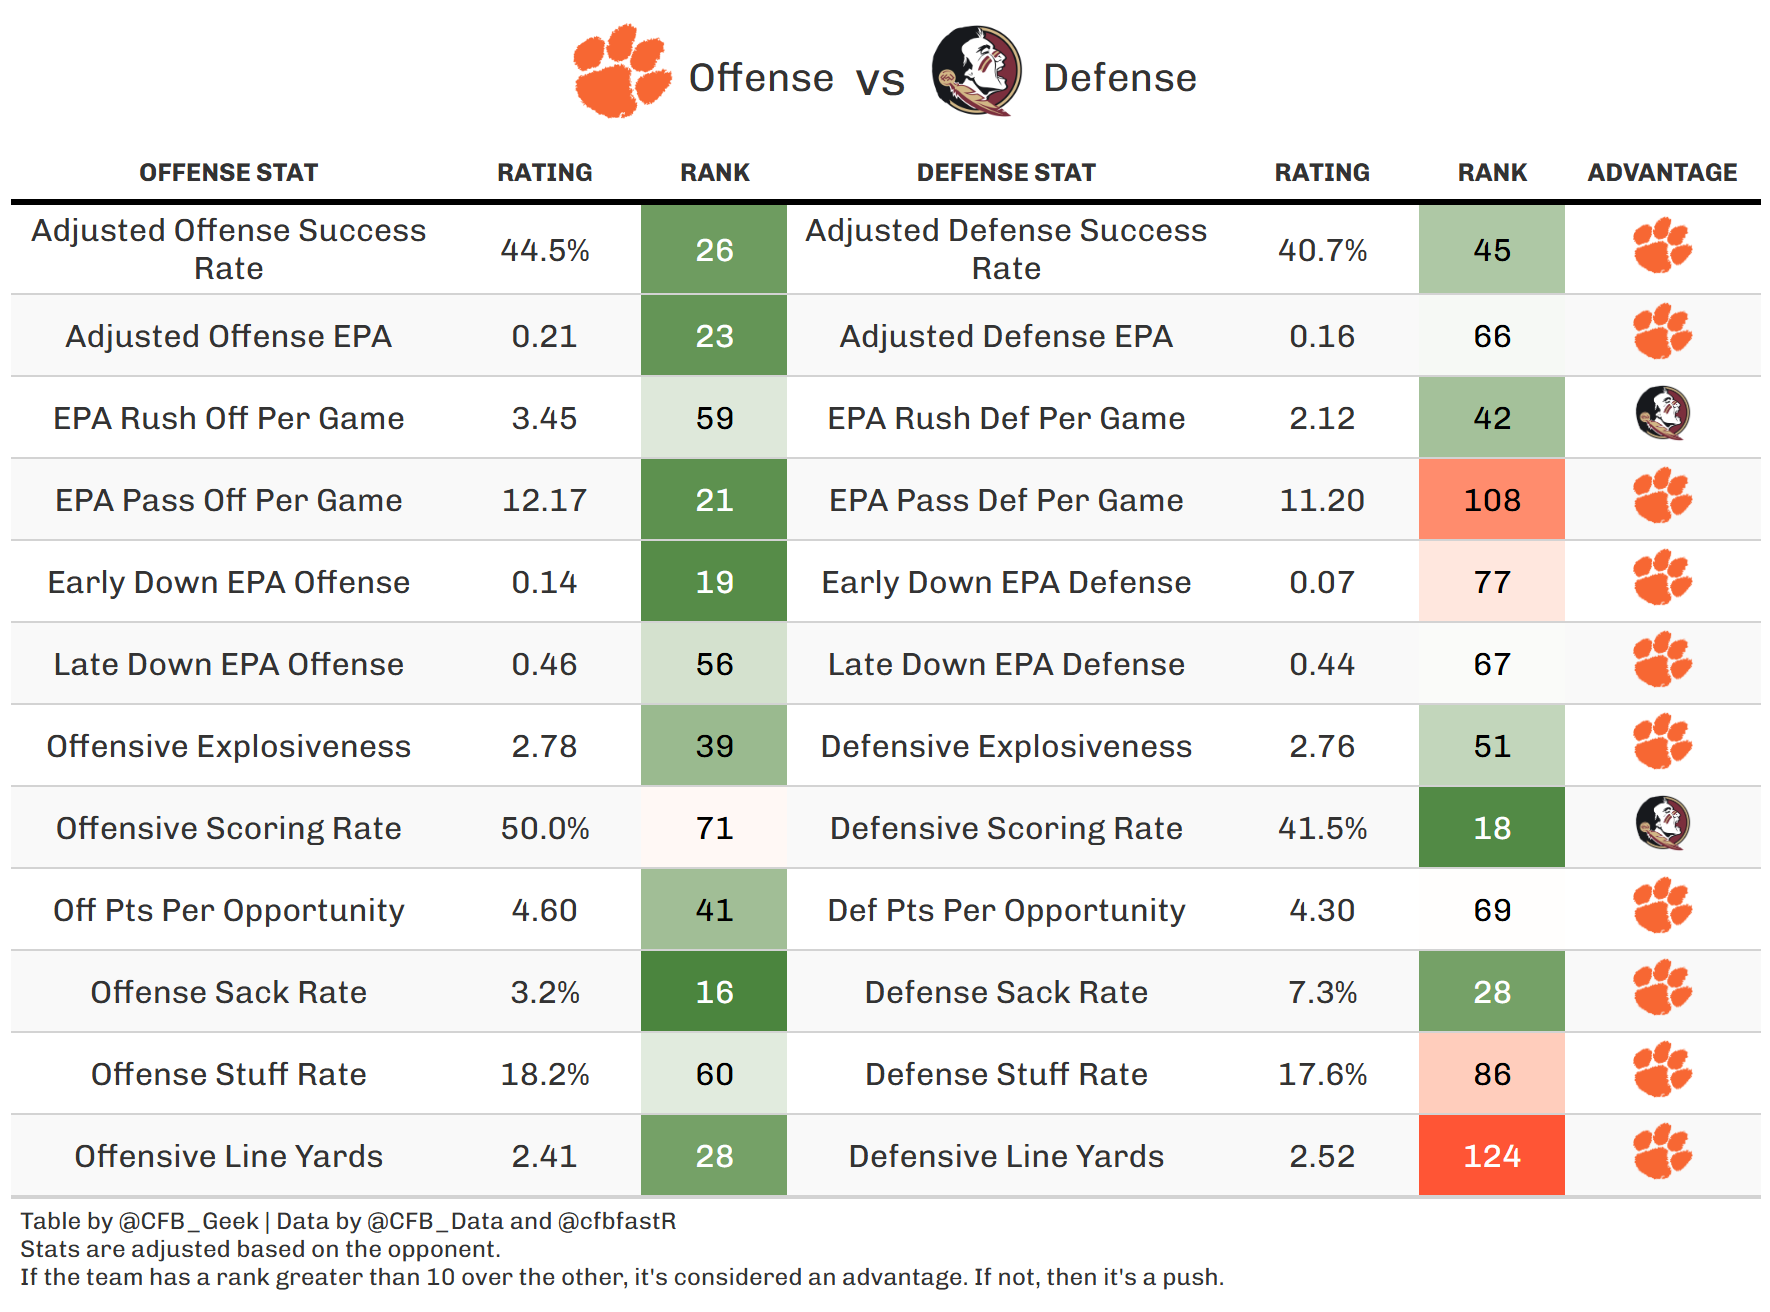Viewport: 1770px width, 1312px height.
Task: Select the Seminoles advantage icon in Scoring Rate row
Action: (1662, 824)
